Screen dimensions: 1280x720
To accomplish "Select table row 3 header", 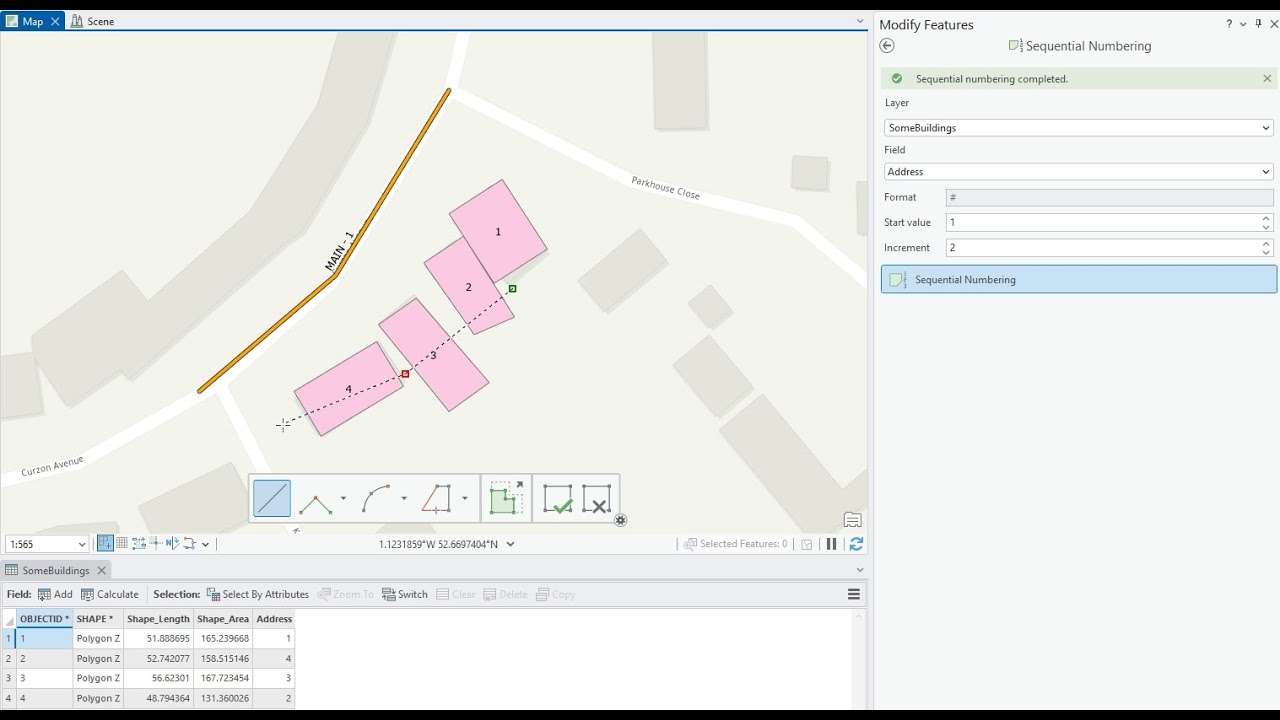I will pos(8,678).
